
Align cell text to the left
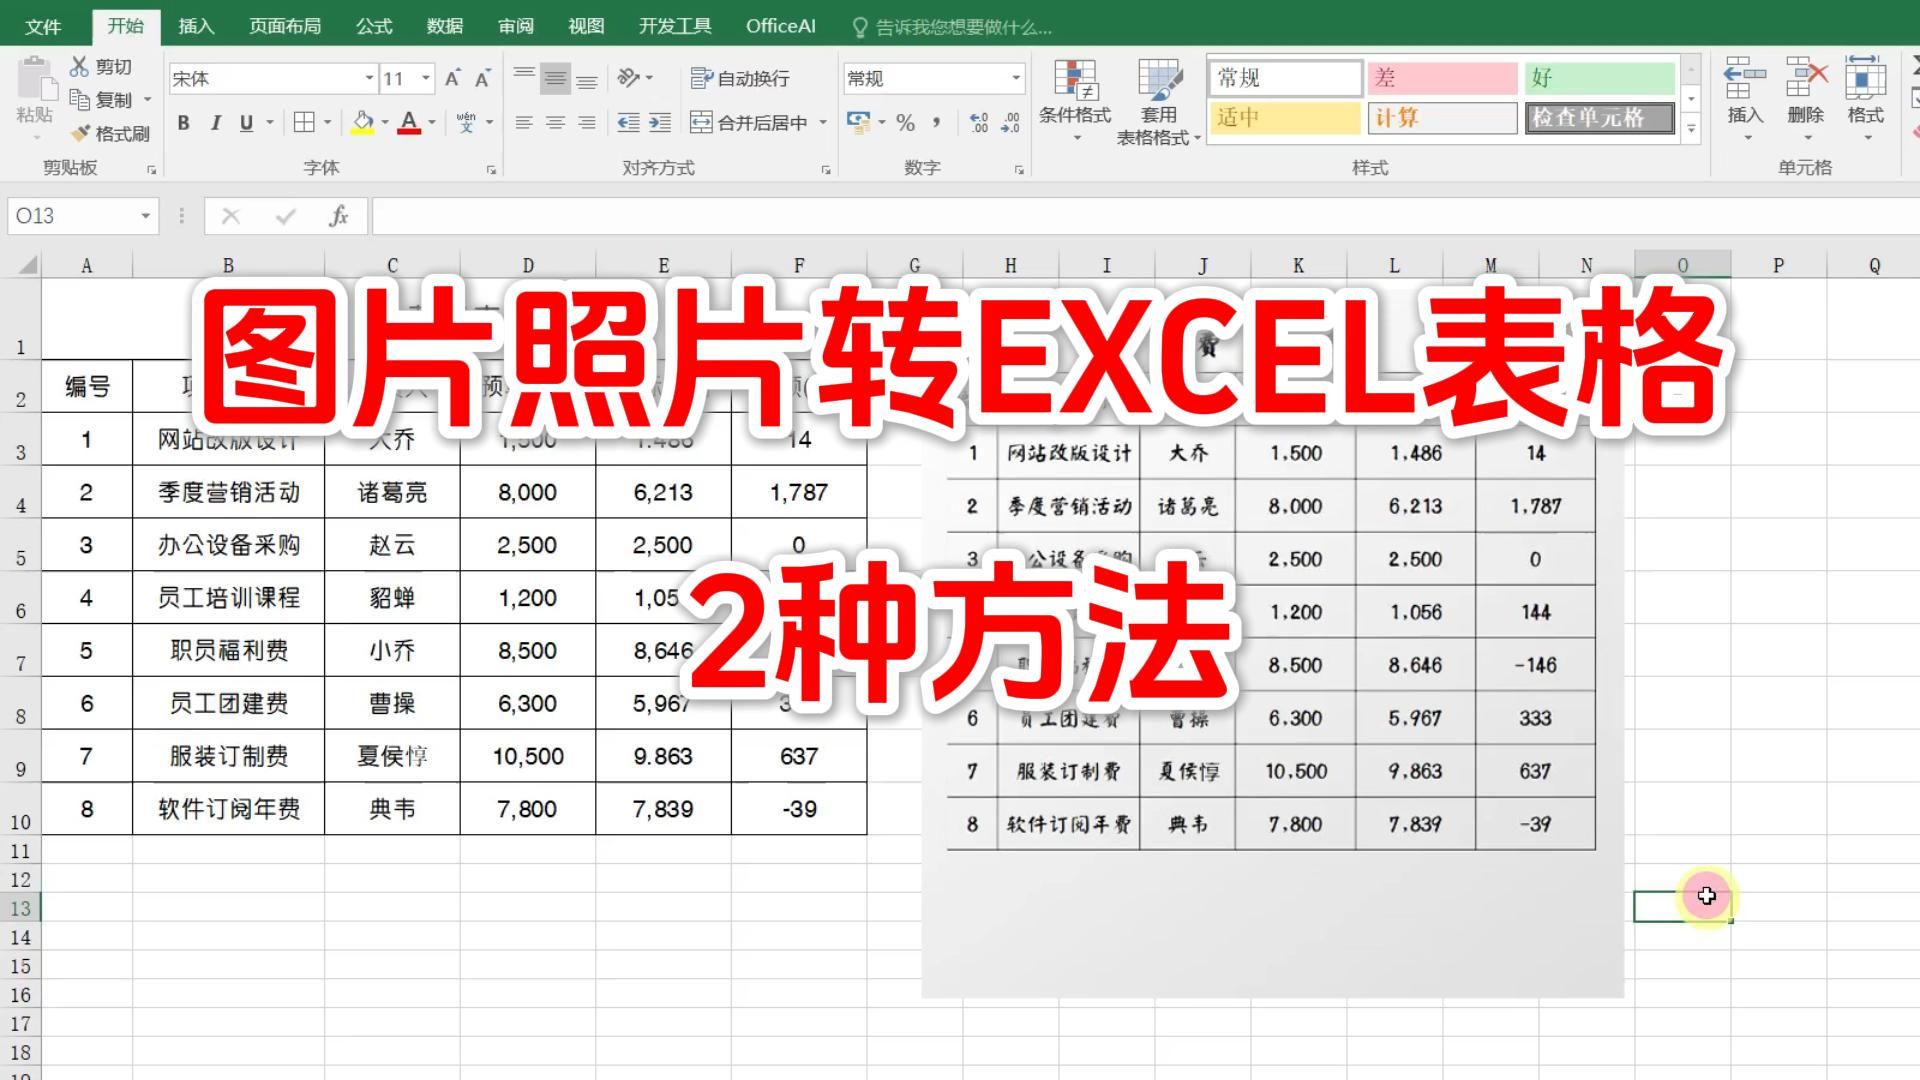tap(524, 122)
